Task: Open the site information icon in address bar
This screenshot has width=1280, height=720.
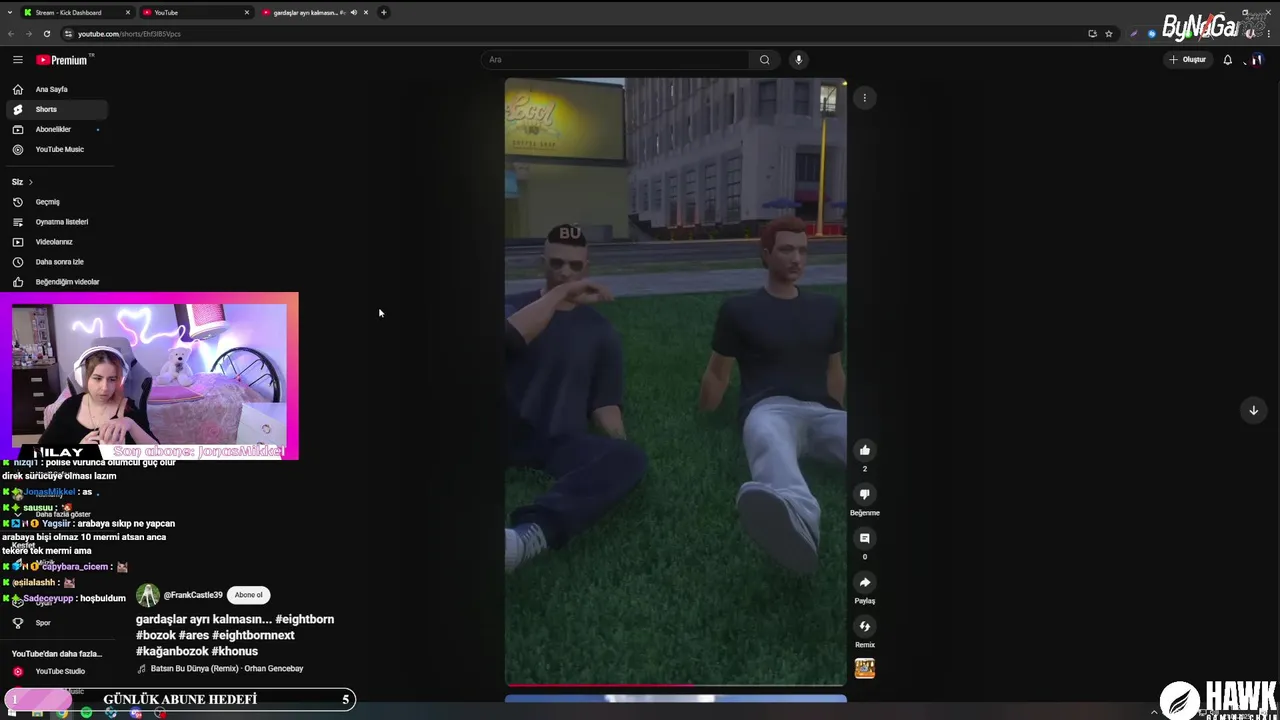Action: click(68, 34)
